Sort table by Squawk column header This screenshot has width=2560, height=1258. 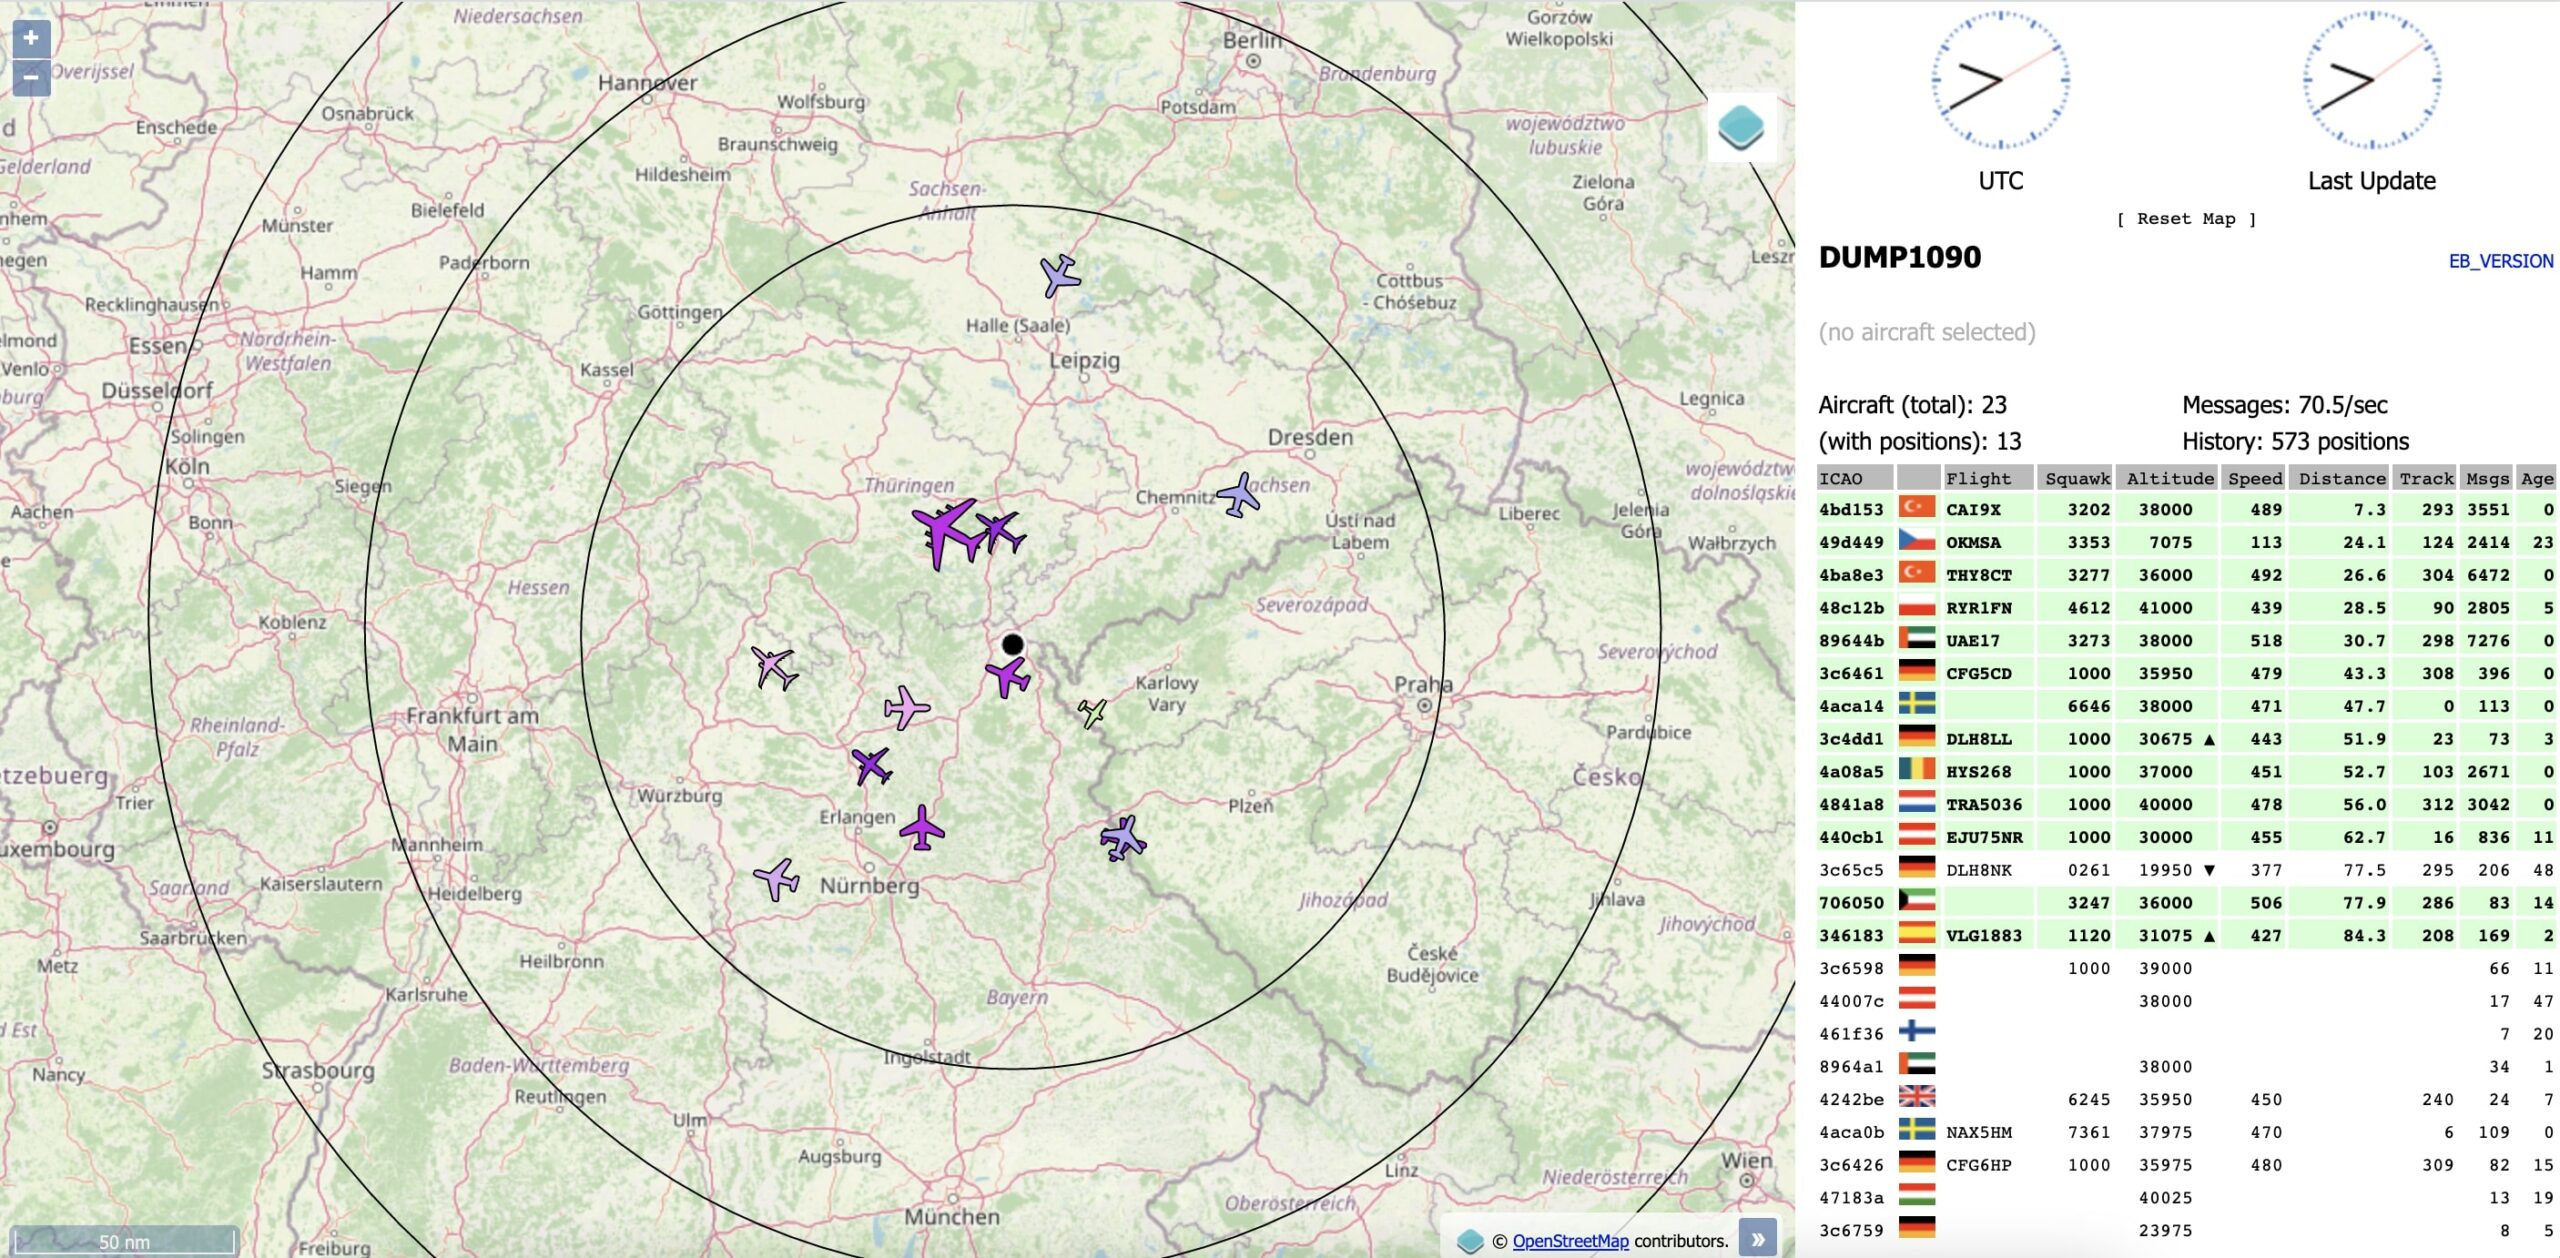(x=2076, y=478)
